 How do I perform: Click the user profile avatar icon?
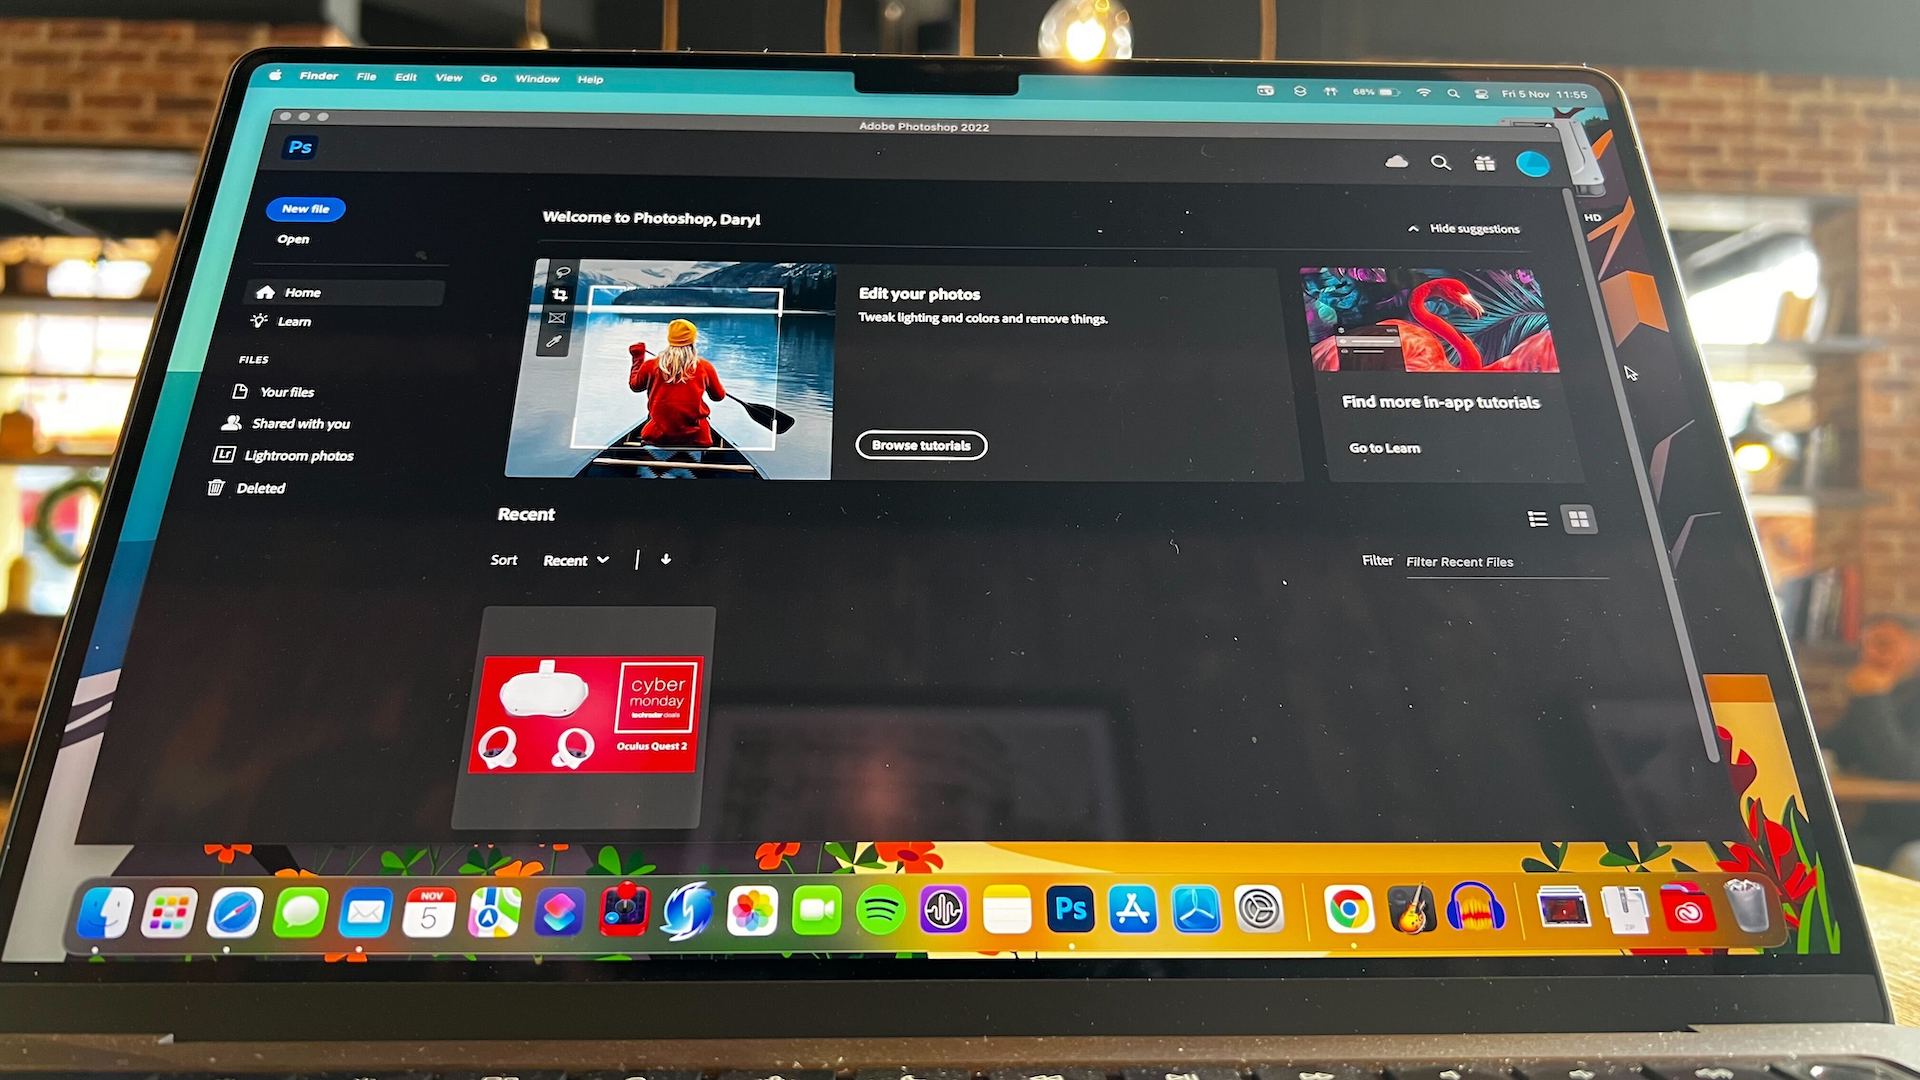click(x=1534, y=161)
